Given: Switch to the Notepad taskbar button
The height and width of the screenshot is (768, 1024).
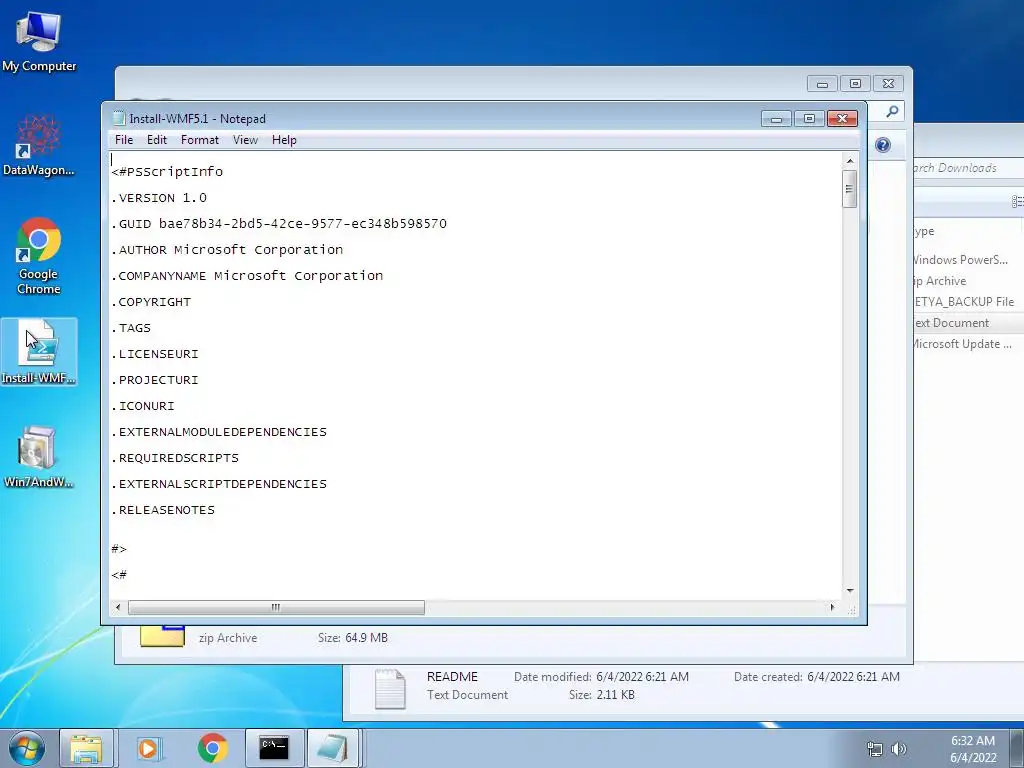Looking at the screenshot, I should (333, 748).
